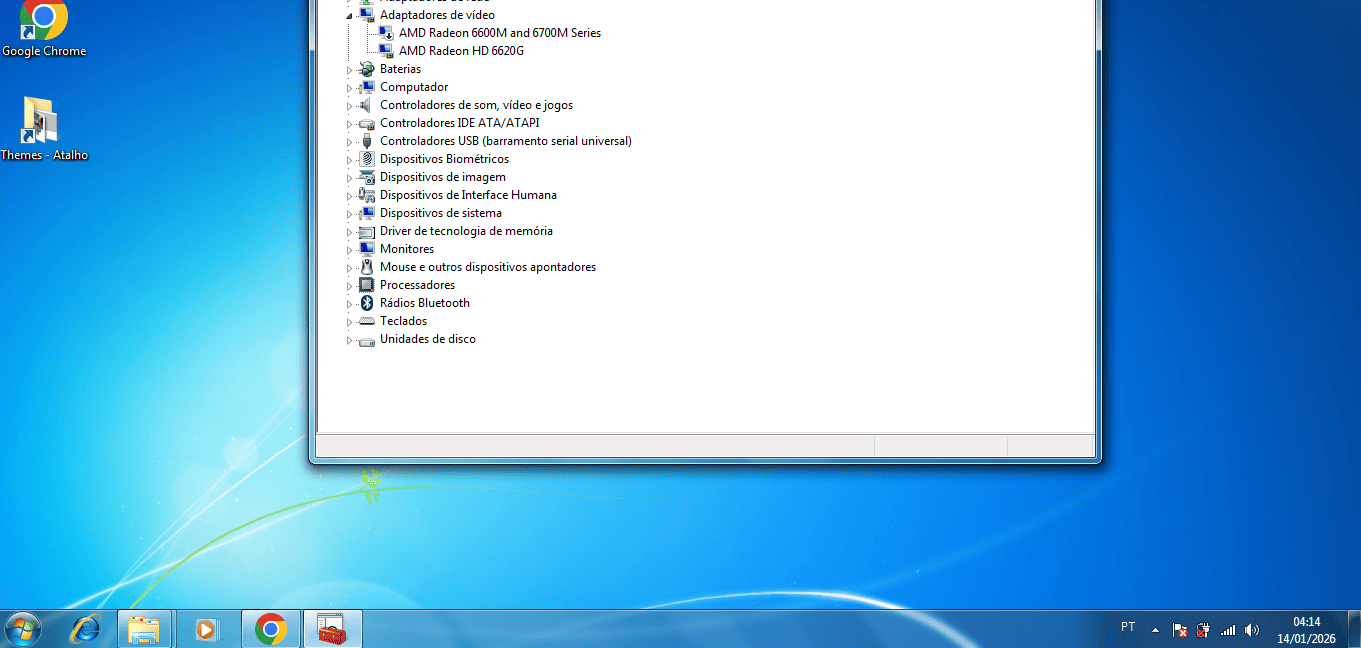Viewport: 1361px width, 648px height.
Task: Click the Baterias category icon
Action: coord(367,69)
